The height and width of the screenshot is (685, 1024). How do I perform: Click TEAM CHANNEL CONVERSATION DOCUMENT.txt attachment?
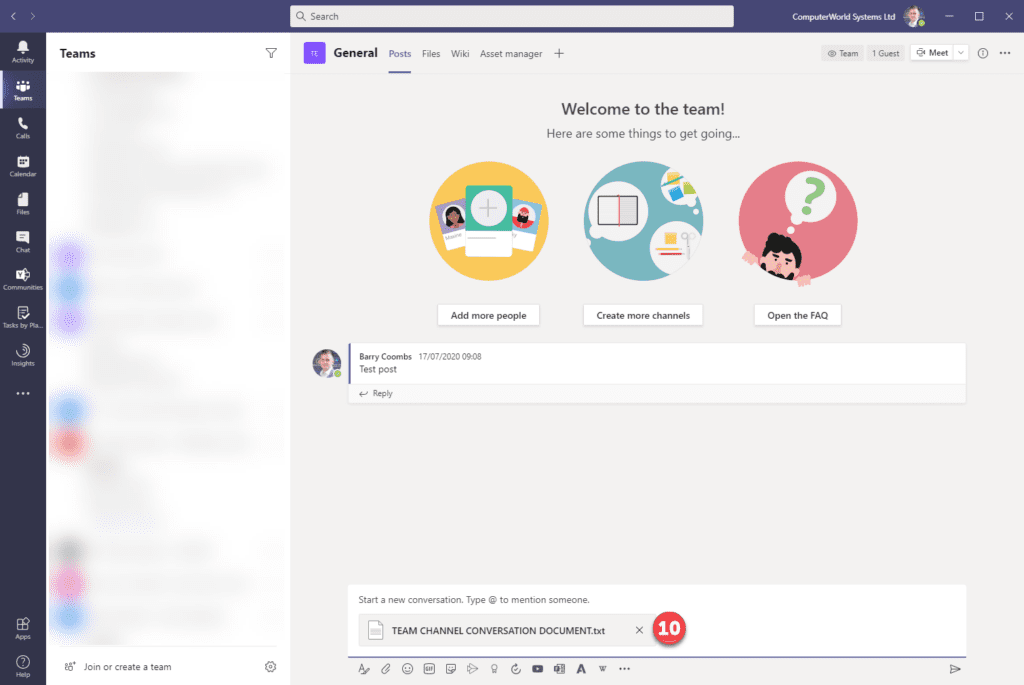pos(498,630)
